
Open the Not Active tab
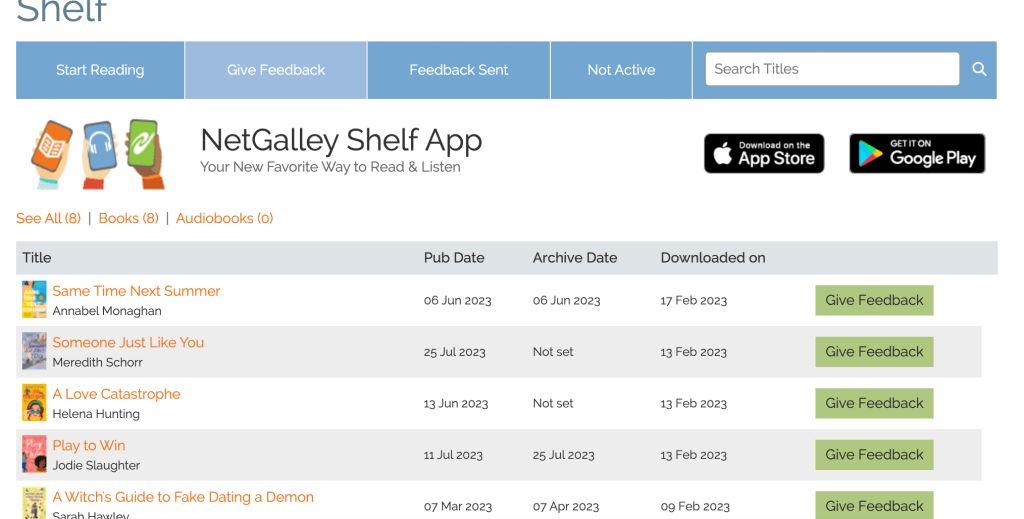(x=621, y=70)
